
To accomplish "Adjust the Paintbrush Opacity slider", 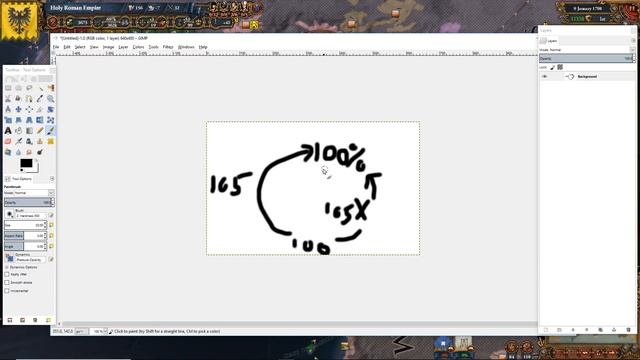I will point(28,202).
